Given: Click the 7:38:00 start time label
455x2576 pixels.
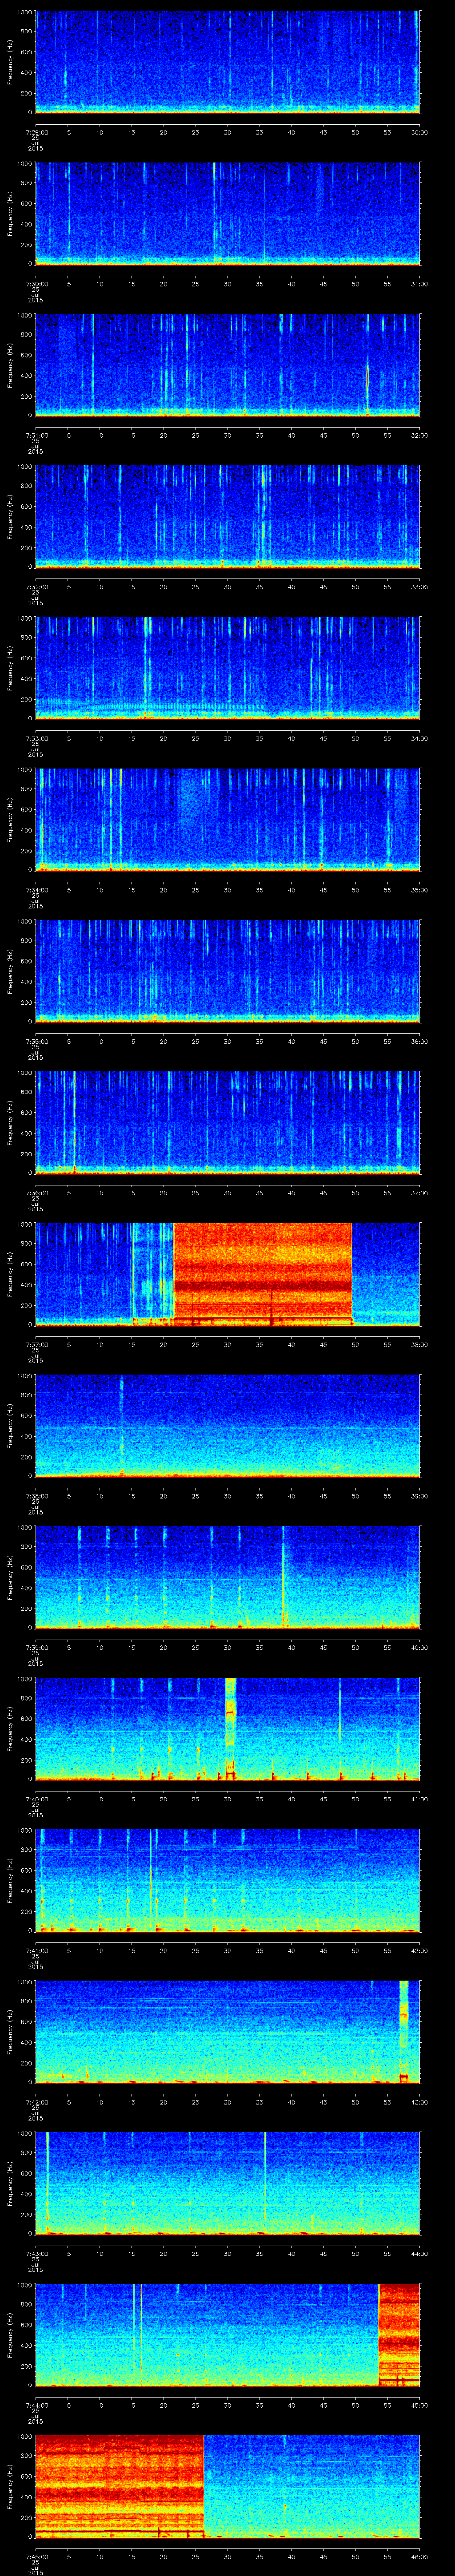Looking at the screenshot, I should (36, 1496).
